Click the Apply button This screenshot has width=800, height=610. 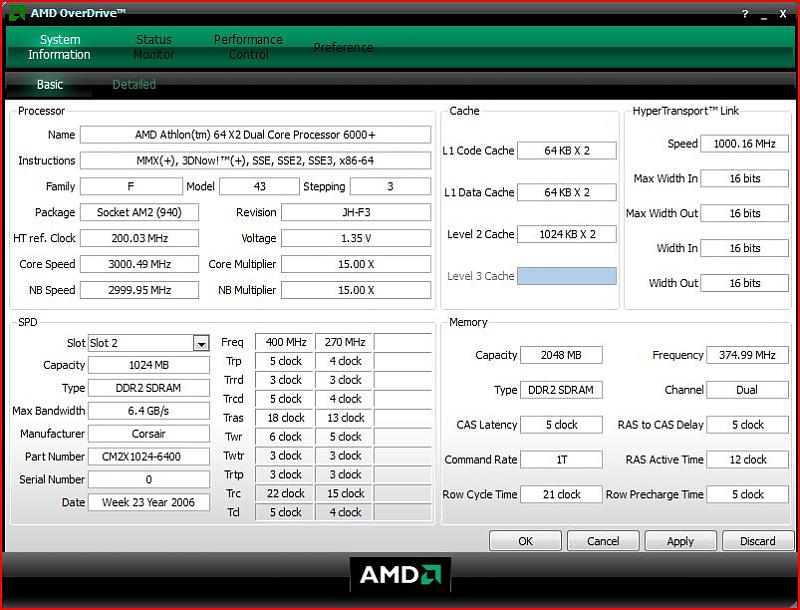click(x=681, y=541)
